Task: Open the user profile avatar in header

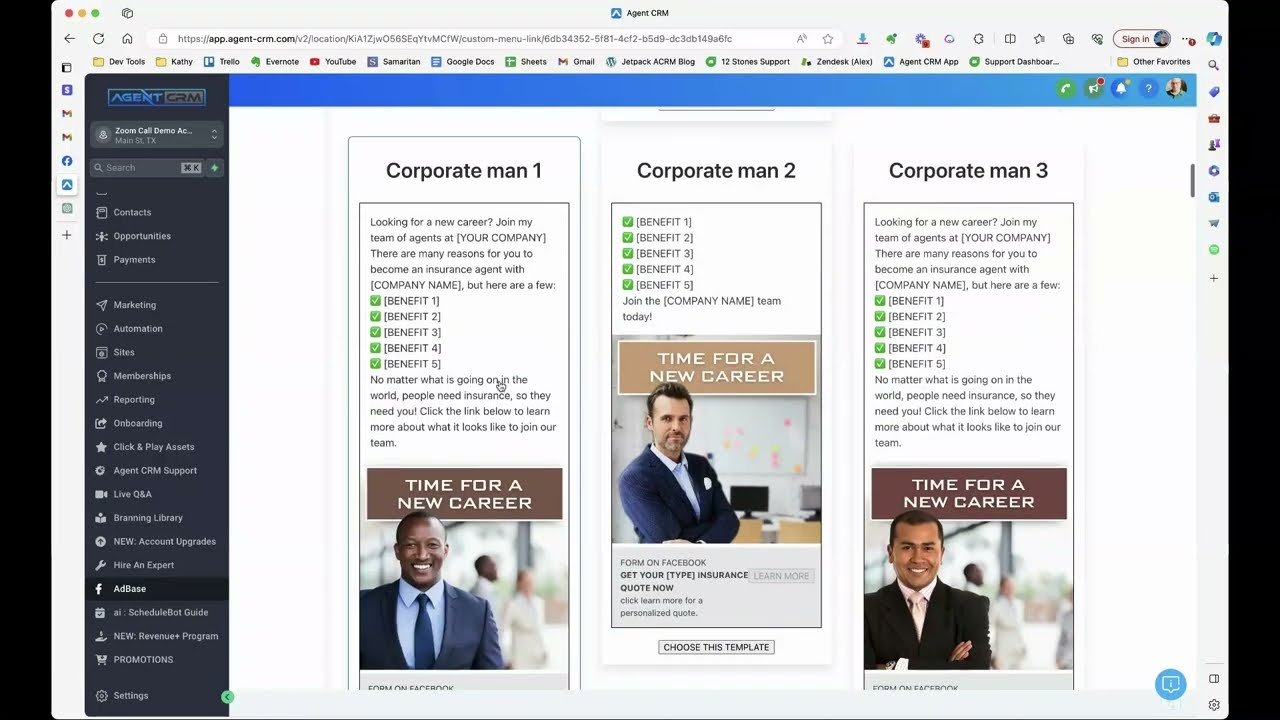Action: (1176, 89)
